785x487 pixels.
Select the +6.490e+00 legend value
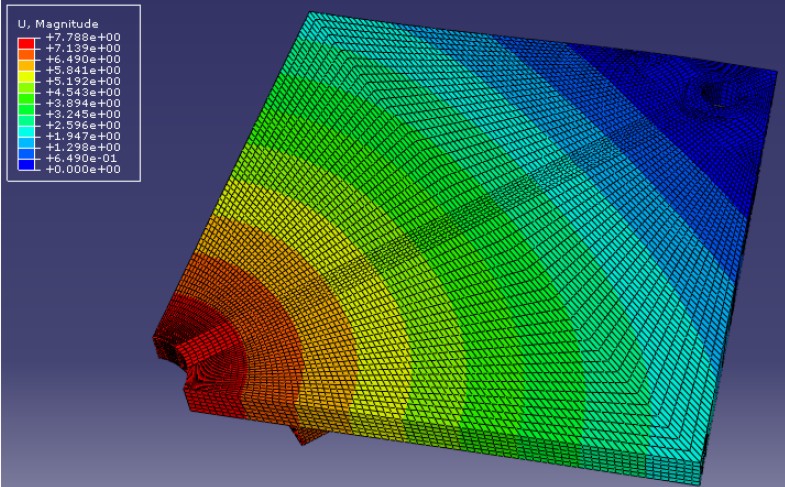coord(83,59)
